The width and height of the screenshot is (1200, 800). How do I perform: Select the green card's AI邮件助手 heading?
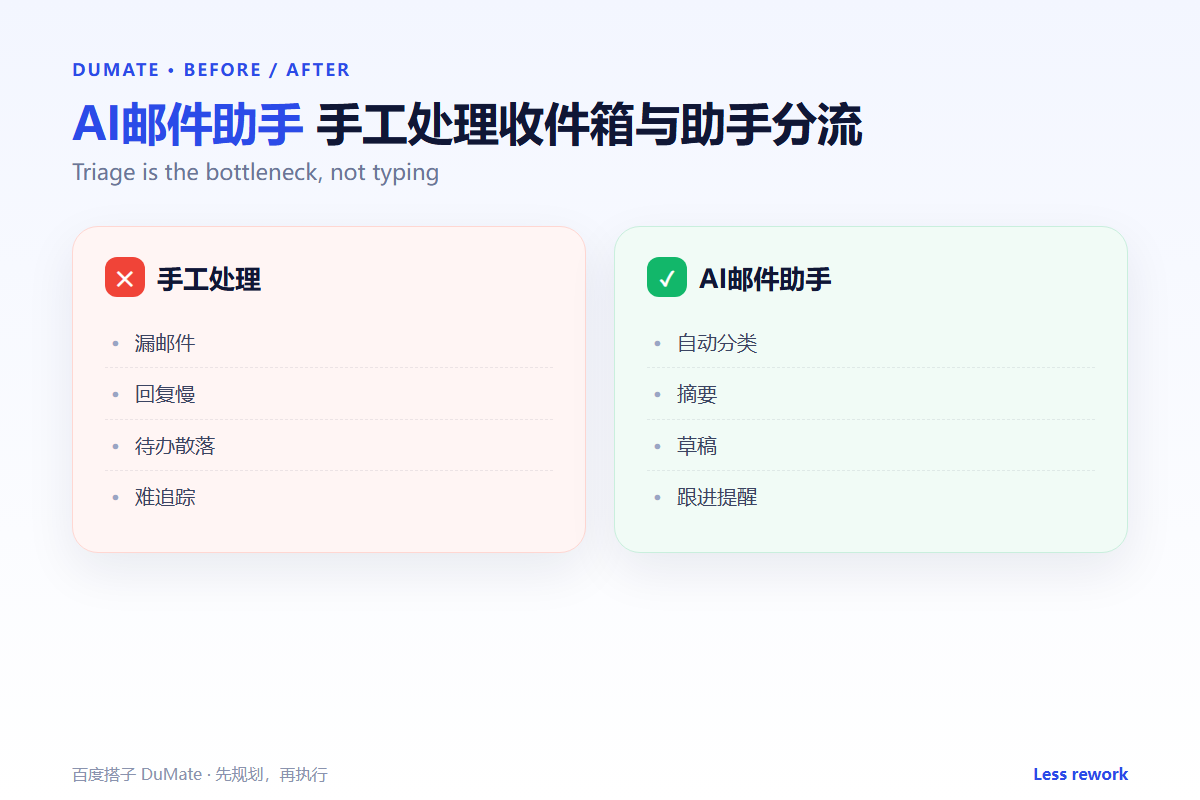click(765, 279)
